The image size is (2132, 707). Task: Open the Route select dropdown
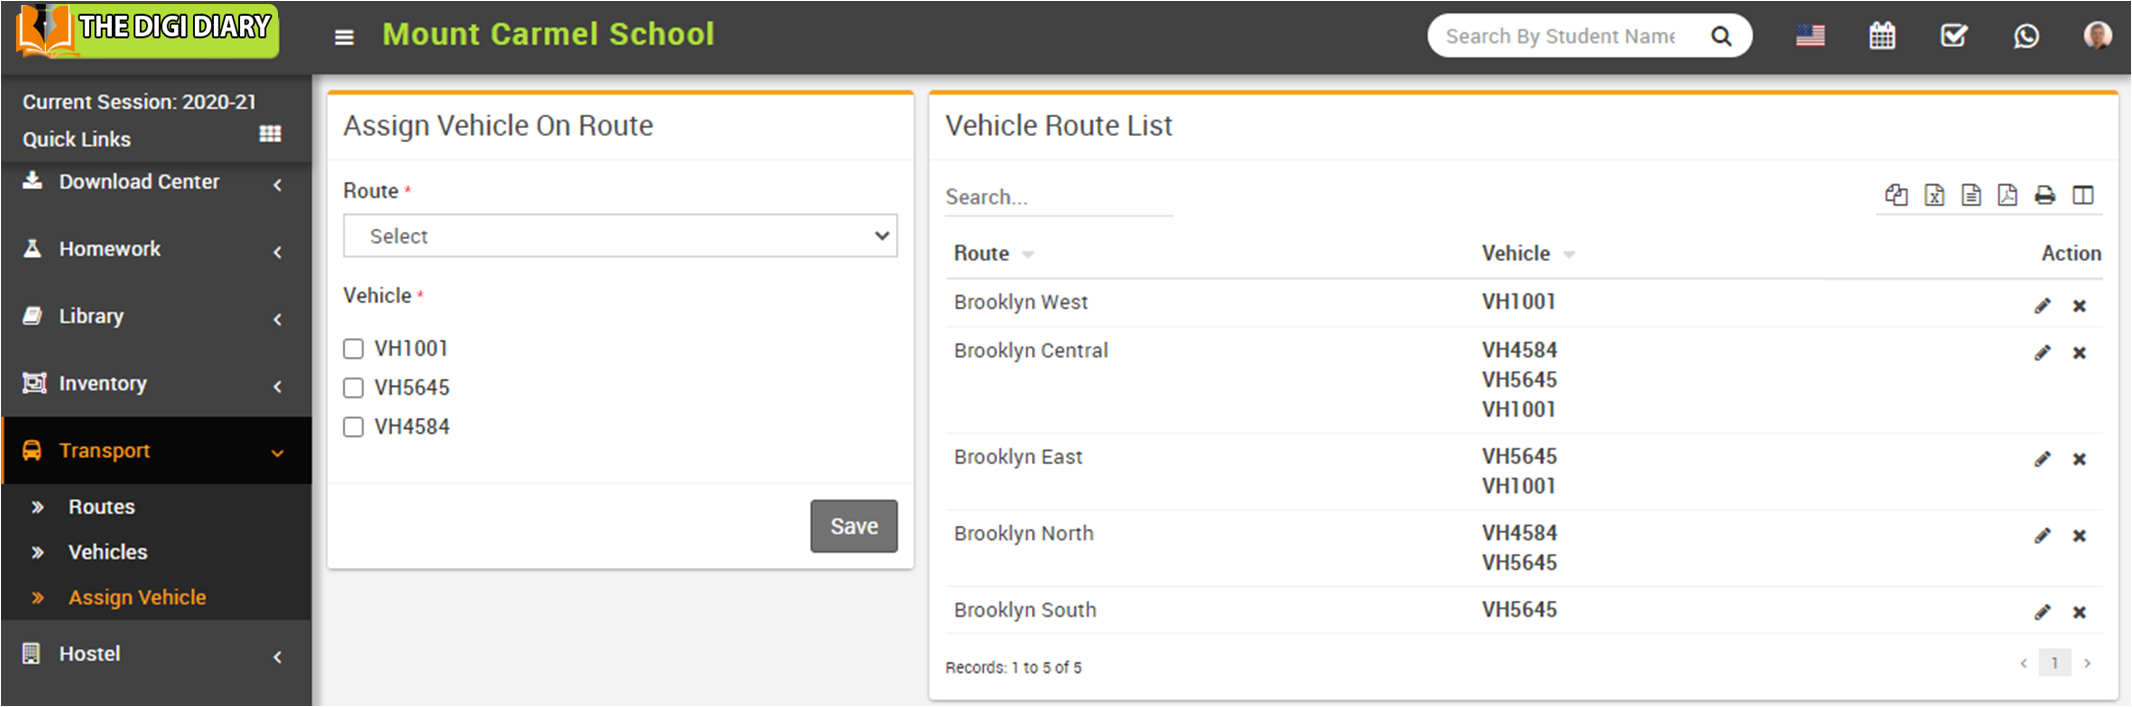[x=620, y=236]
